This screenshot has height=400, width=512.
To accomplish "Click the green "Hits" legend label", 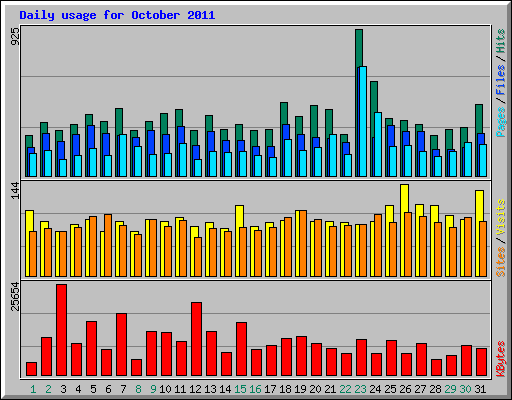I will click(501, 41).
